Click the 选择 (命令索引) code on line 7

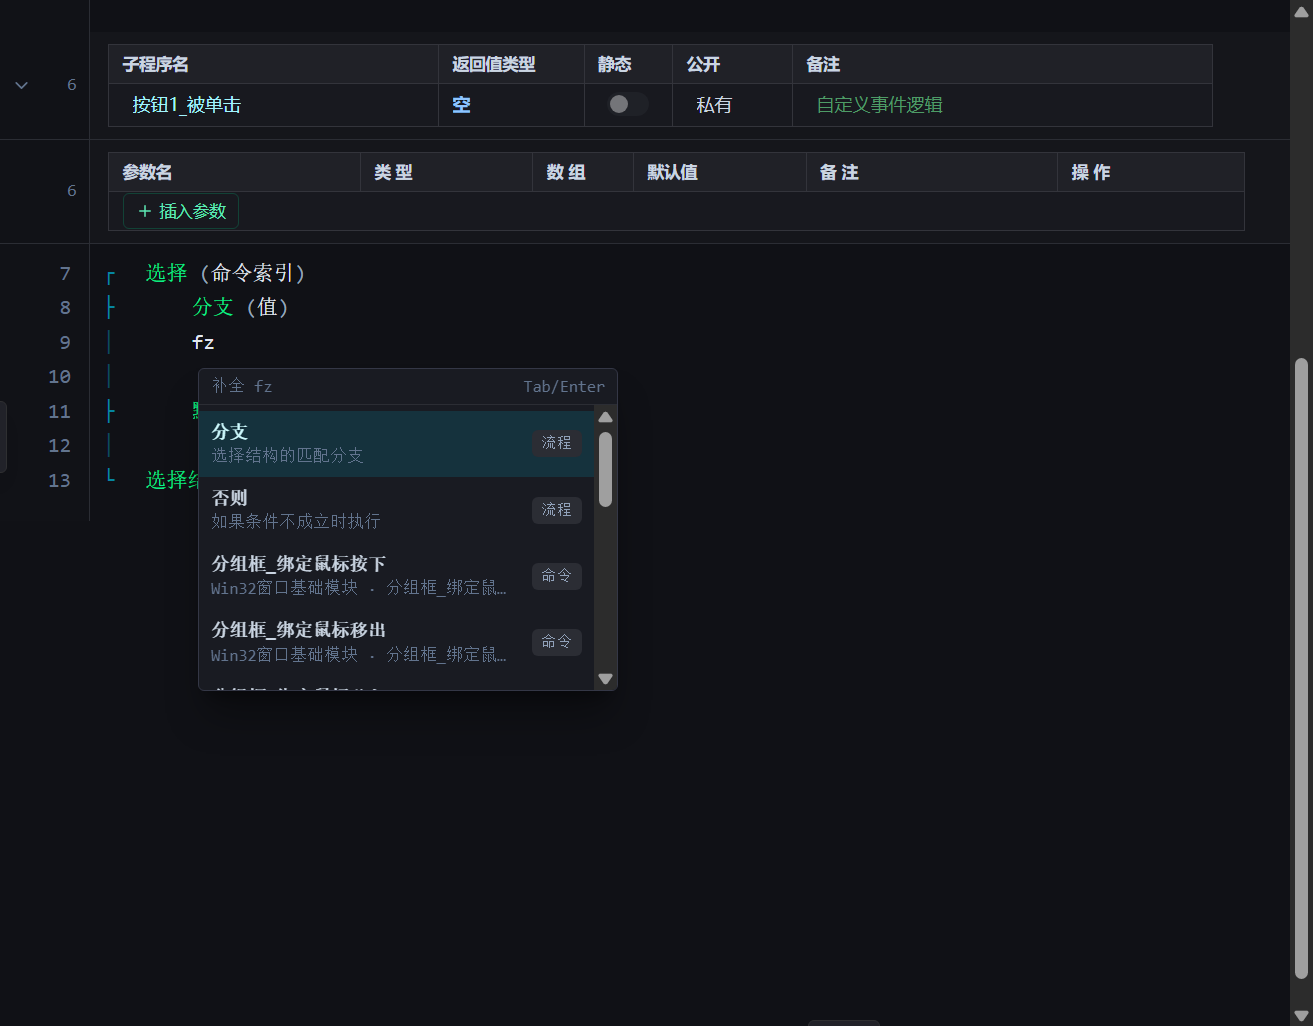click(x=225, y=273)
